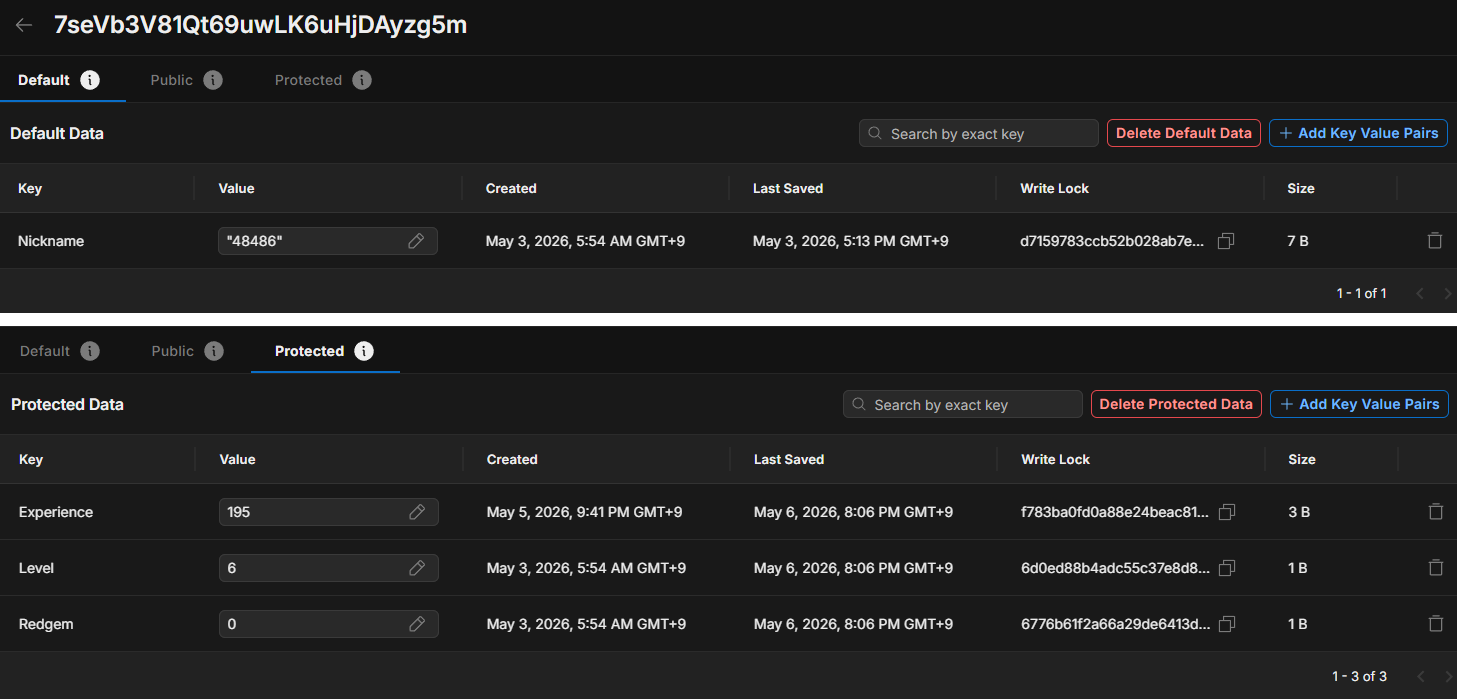Go to next page in Protected Data pagination
This screenshot has width=1457, height=699.
coord(1447,677)
